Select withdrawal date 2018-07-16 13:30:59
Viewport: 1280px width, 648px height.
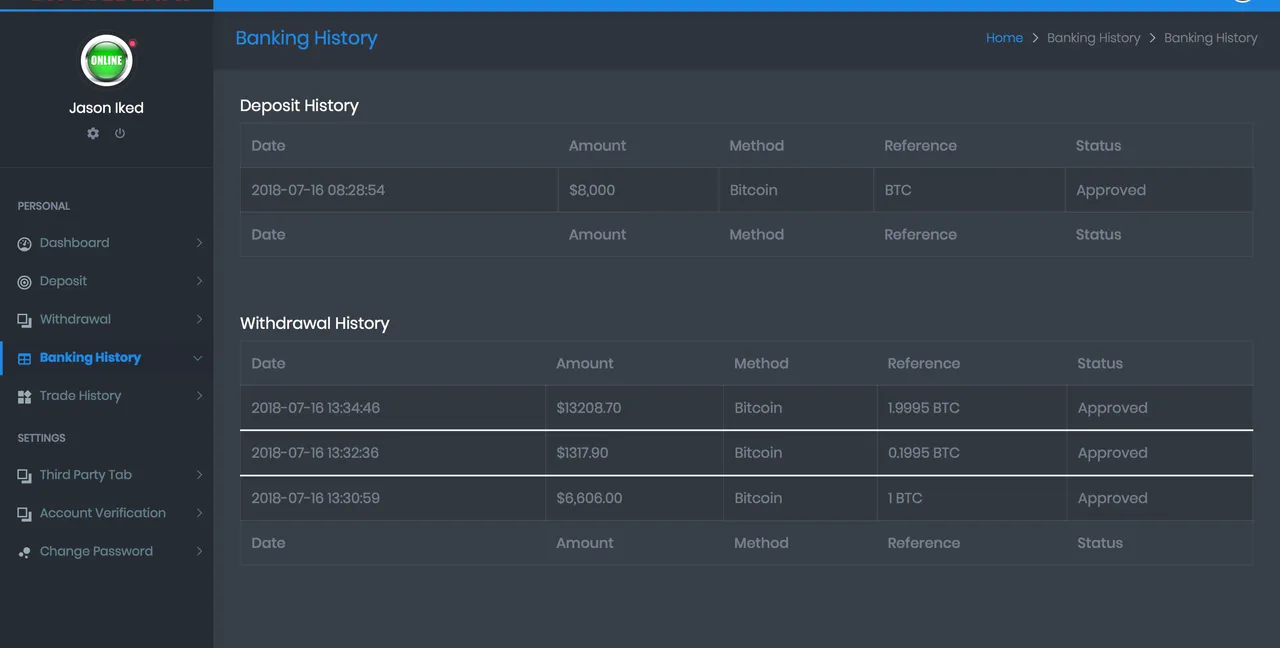(315, 498)
